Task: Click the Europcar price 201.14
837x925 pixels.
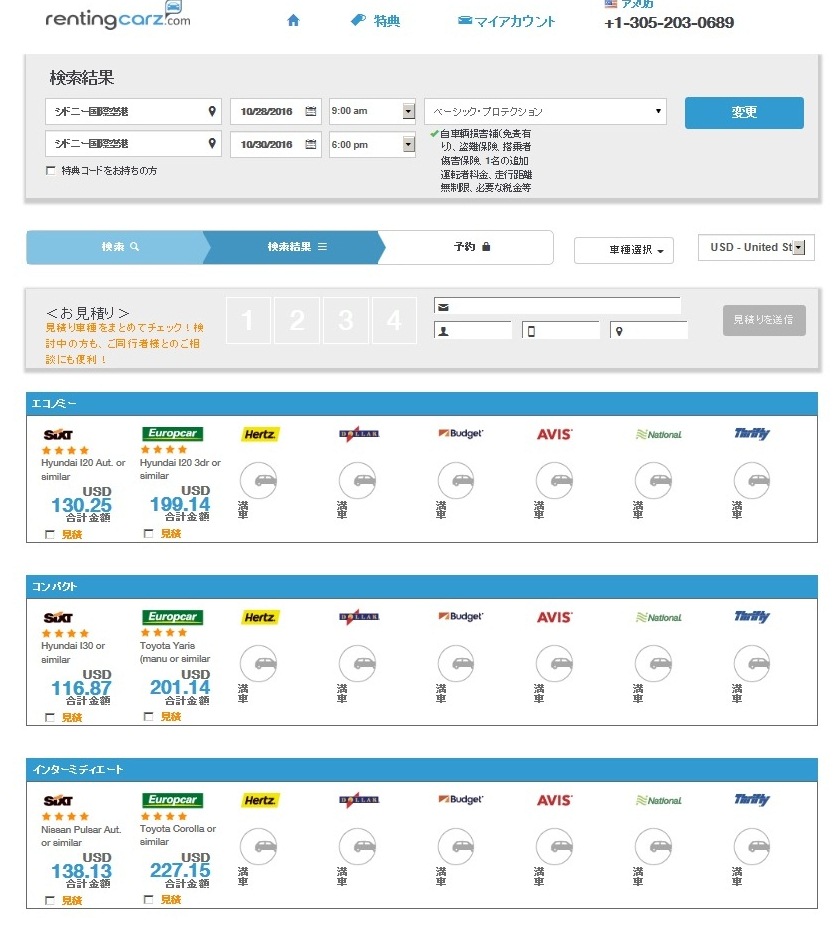Action: click(180, 687)
